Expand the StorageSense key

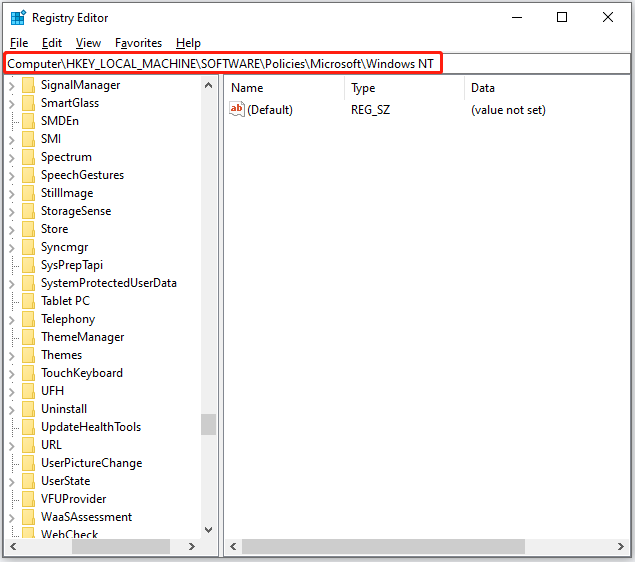(x=12, y=212)
